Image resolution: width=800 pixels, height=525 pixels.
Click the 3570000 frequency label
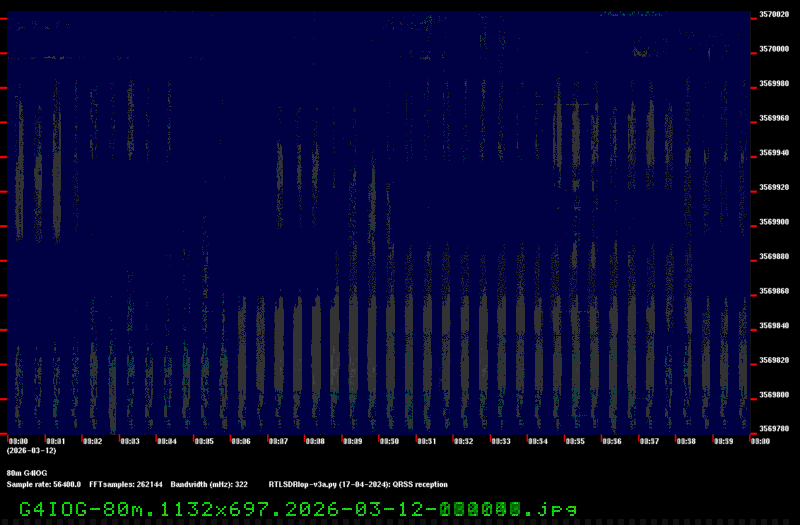coord(774,49)
